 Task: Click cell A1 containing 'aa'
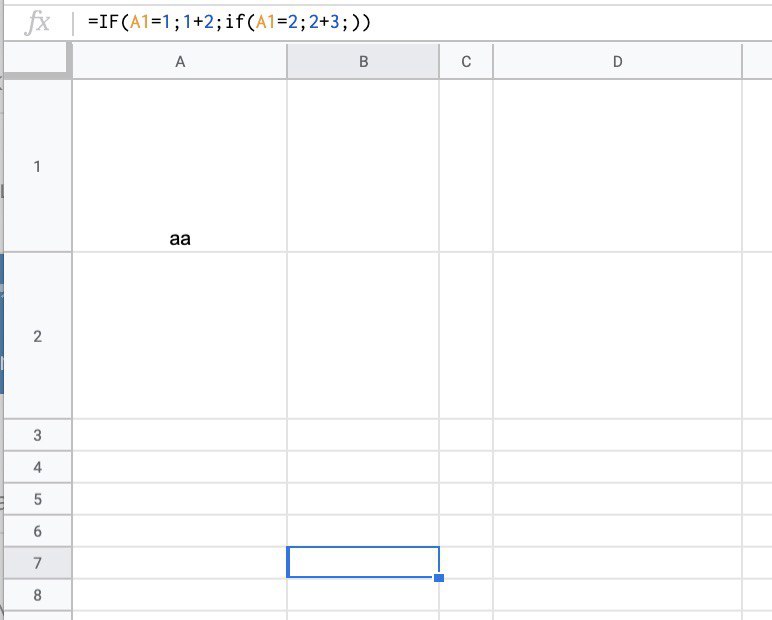(x=180, y=166)
